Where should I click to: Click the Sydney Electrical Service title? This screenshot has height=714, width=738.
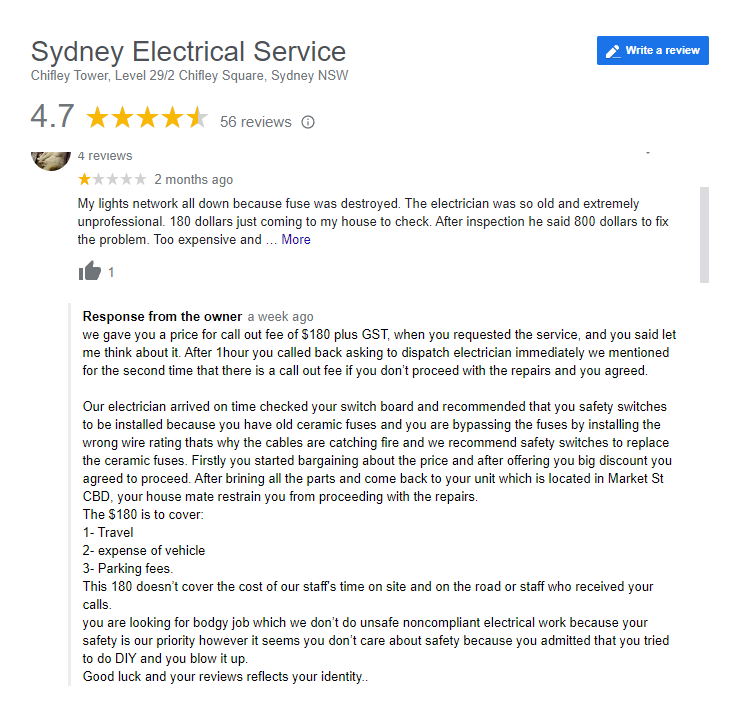pyautogui.click(x=188, y=51)
